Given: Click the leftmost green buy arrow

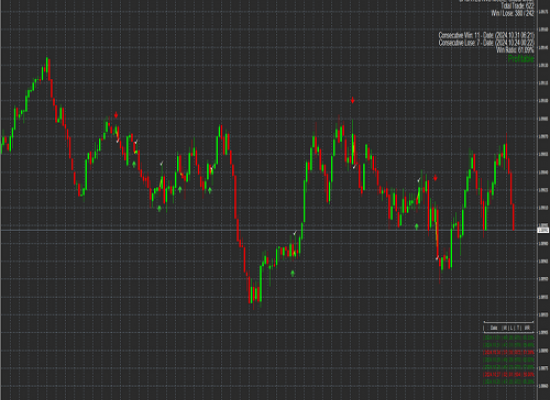Looking at the screenshot, I should pos(134,164).
